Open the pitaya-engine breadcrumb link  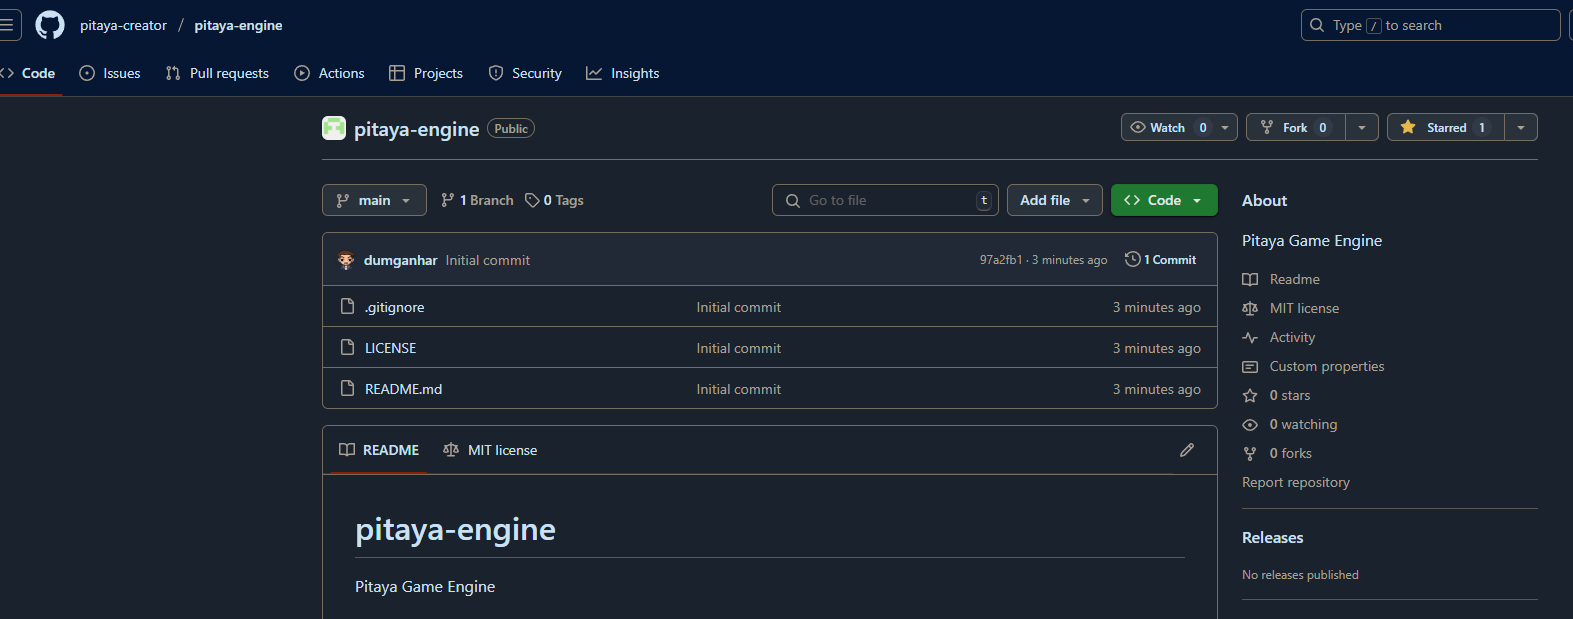click(x=238, y=25)
